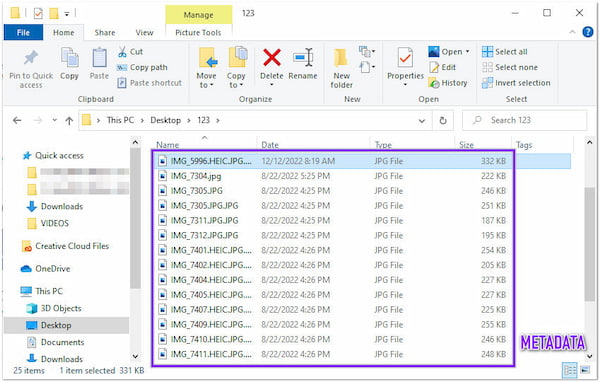
Task: Select This PC in navigation pane
Action: pos(41,291)
